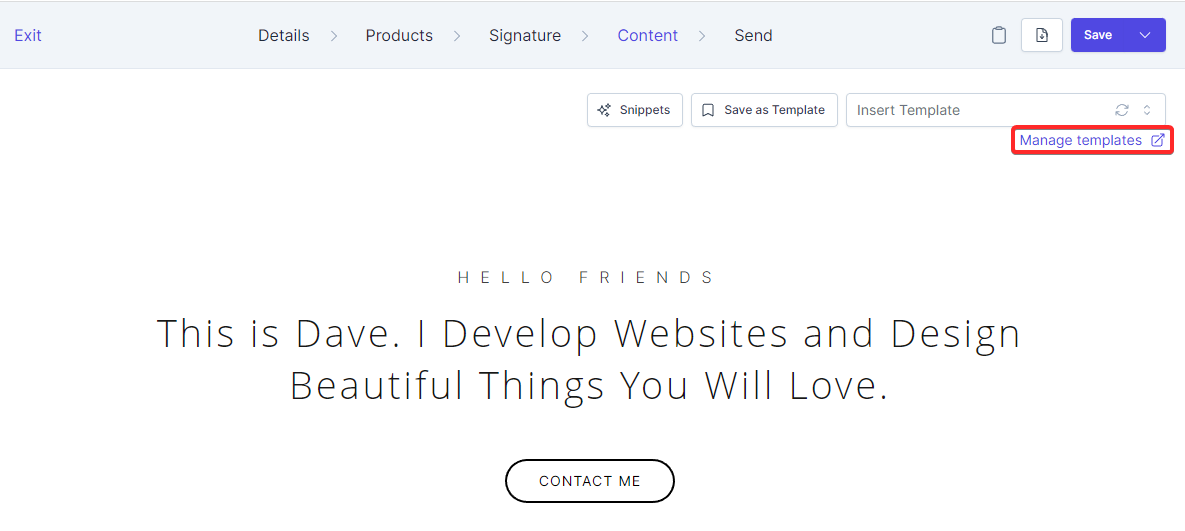This screenshot has width=1185, height=531.
Task: Click the Exit link
Action: point(28,35)
